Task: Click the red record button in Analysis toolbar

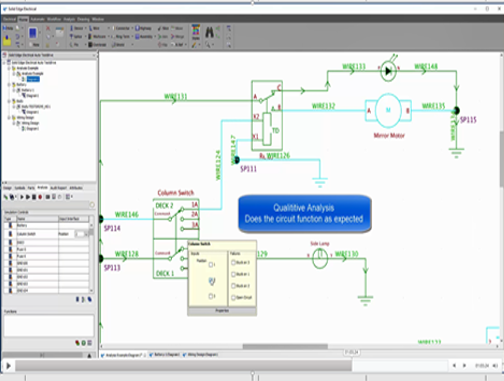Action: [40, 197]
